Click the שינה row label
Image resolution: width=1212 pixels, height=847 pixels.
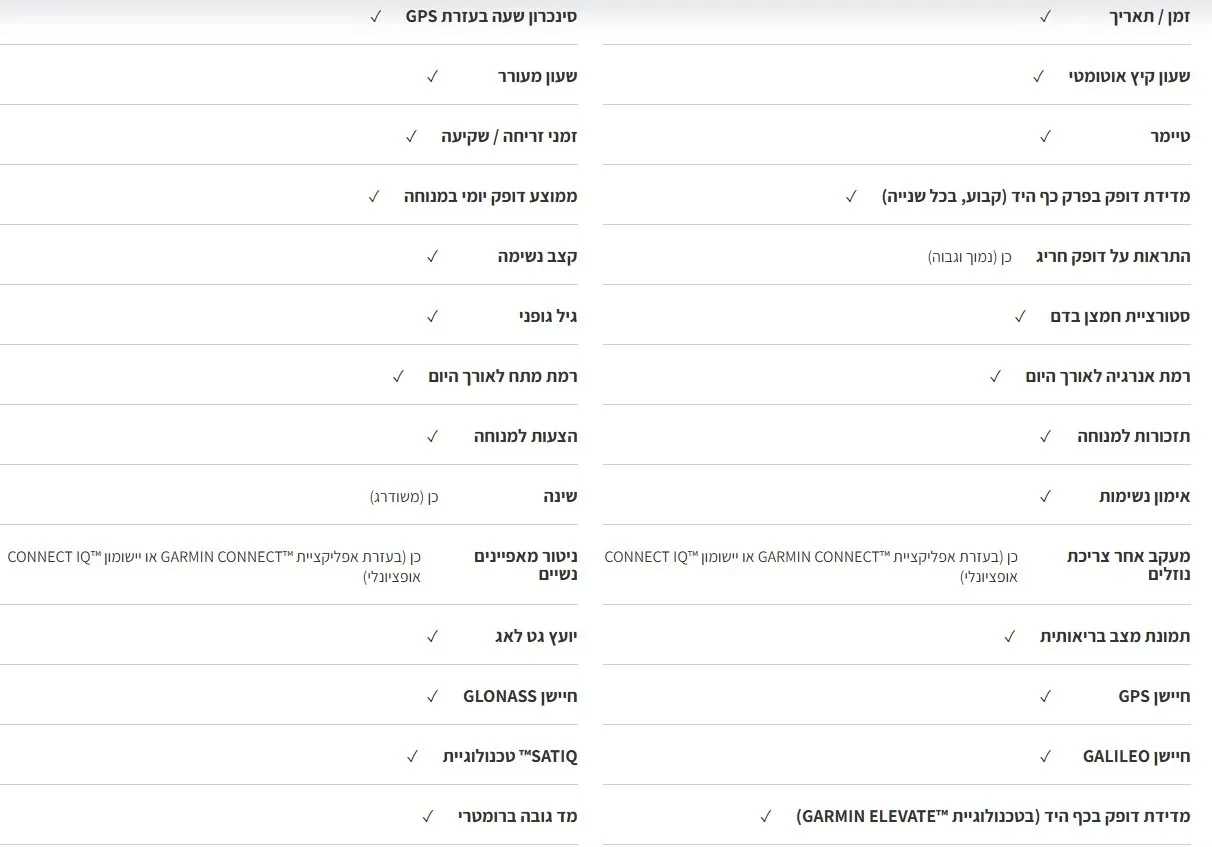point(561,496)
